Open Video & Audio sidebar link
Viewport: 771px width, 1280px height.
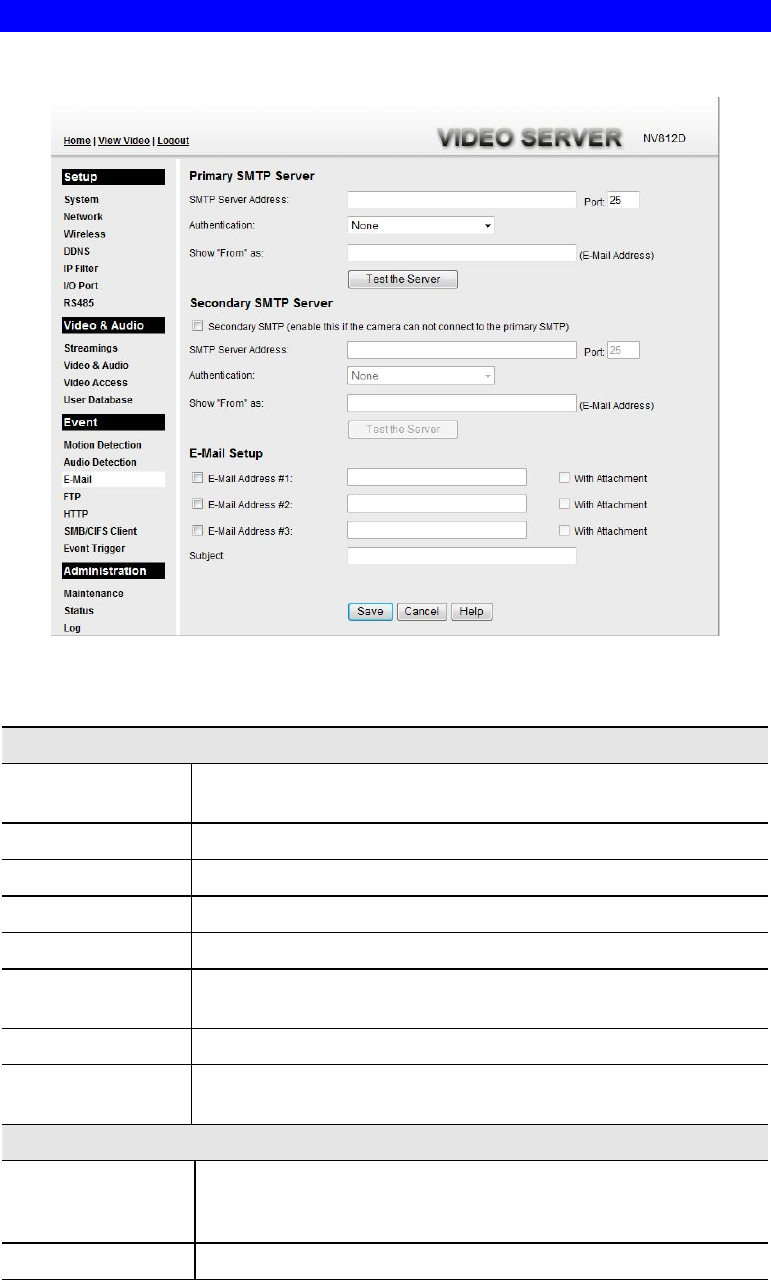coord(96,365)
